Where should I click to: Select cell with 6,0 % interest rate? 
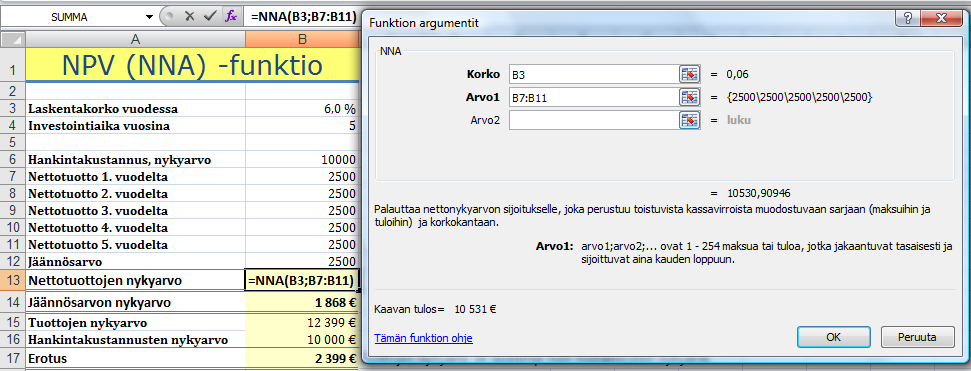(x=302, y=109)
